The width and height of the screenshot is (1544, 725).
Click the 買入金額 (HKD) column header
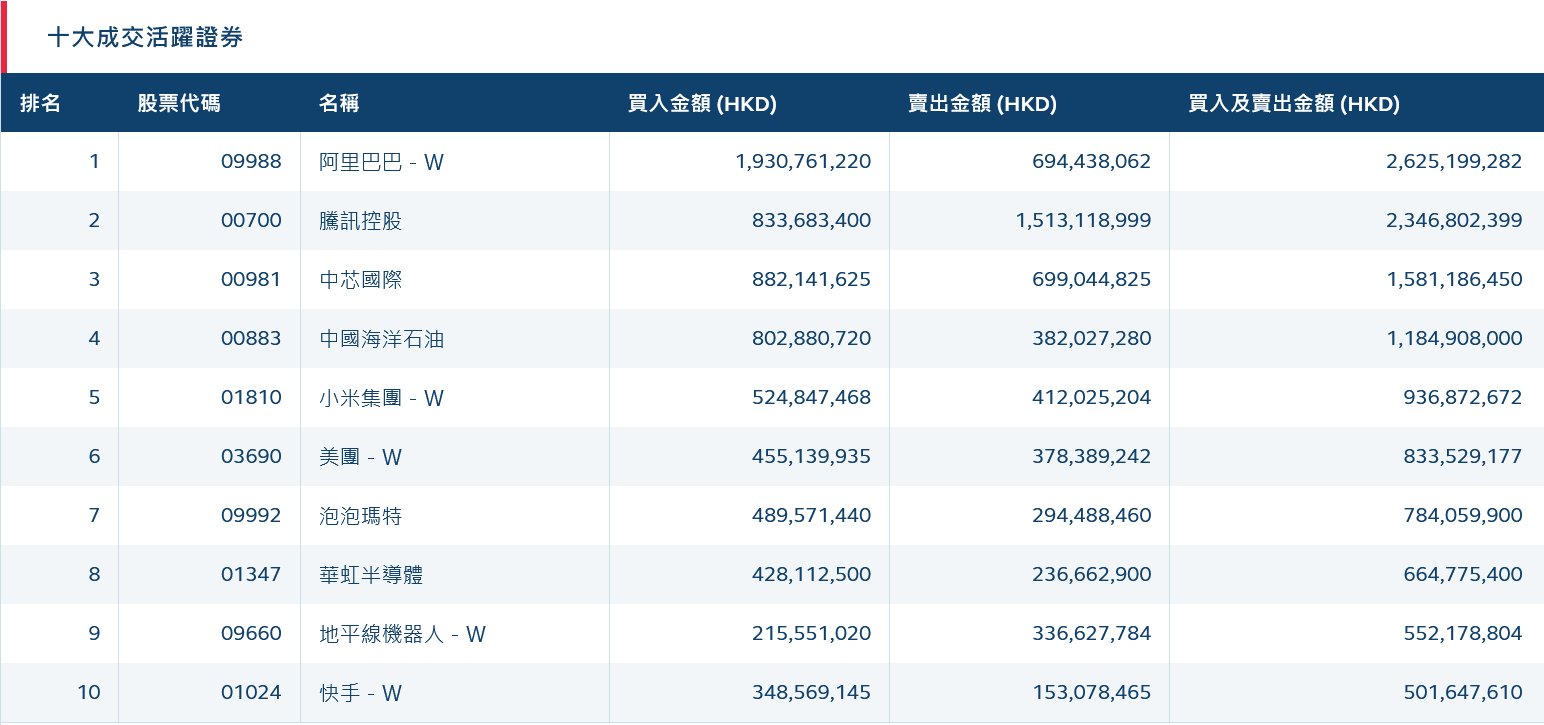[702, 103]
